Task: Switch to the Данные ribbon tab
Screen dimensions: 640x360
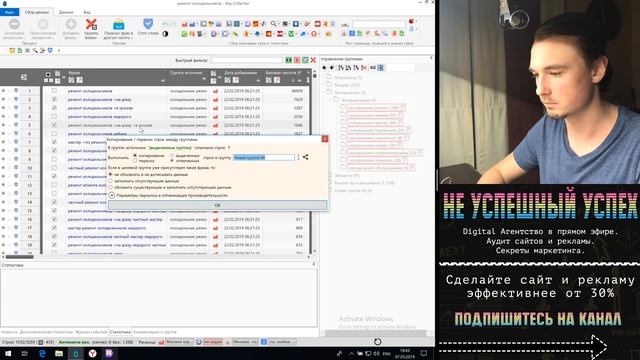Action: pos(66,12)
